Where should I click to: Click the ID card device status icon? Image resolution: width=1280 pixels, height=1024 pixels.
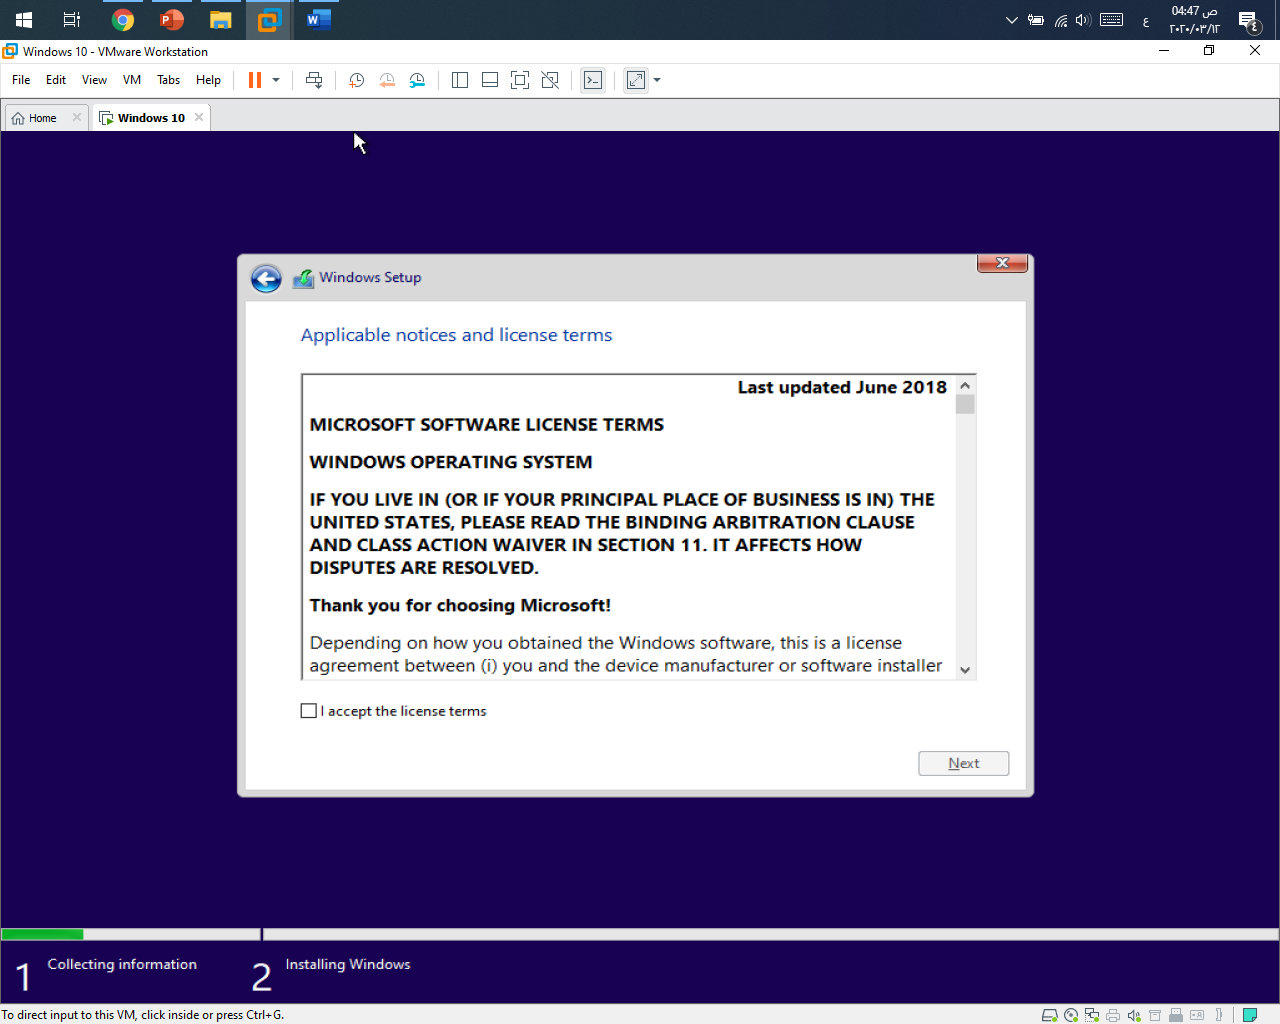[x=1197, y=1015]
